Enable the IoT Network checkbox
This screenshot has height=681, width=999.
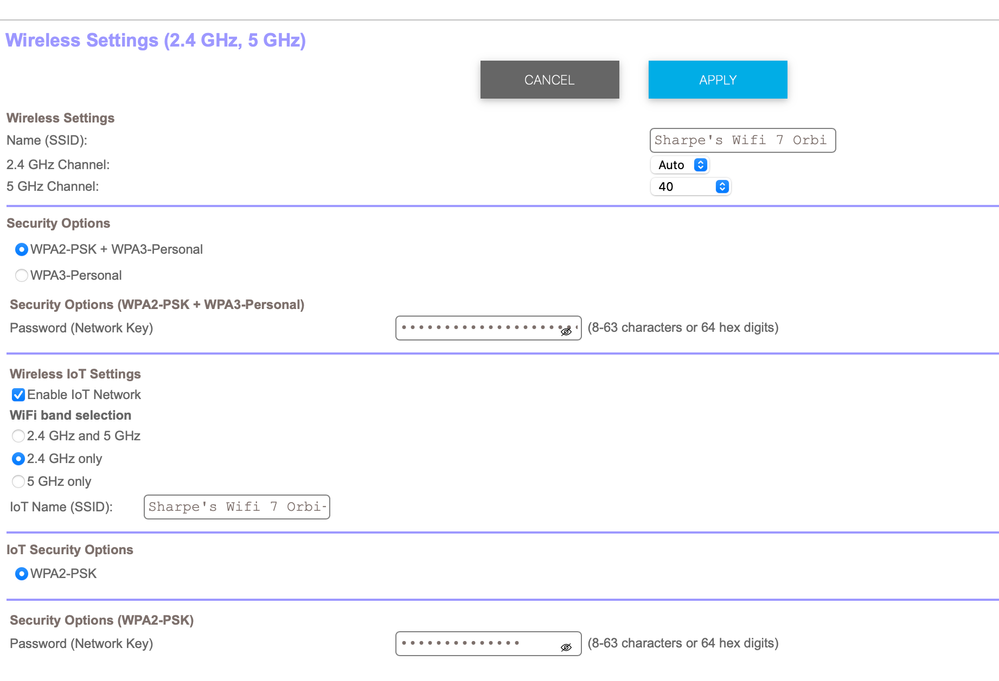tap(17, 394)
